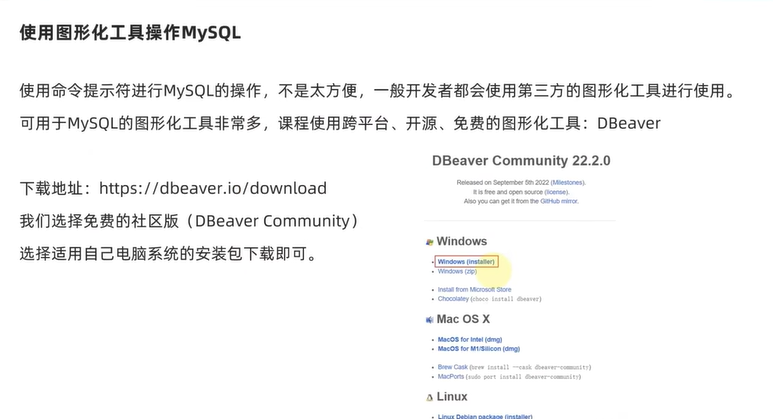Open the Brew Cask link
The width and height of the screenshot is (773, 419).
[453, 367]
